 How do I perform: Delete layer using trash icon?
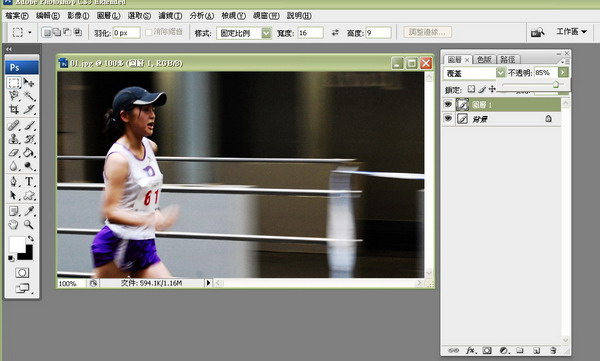point(553,350)
